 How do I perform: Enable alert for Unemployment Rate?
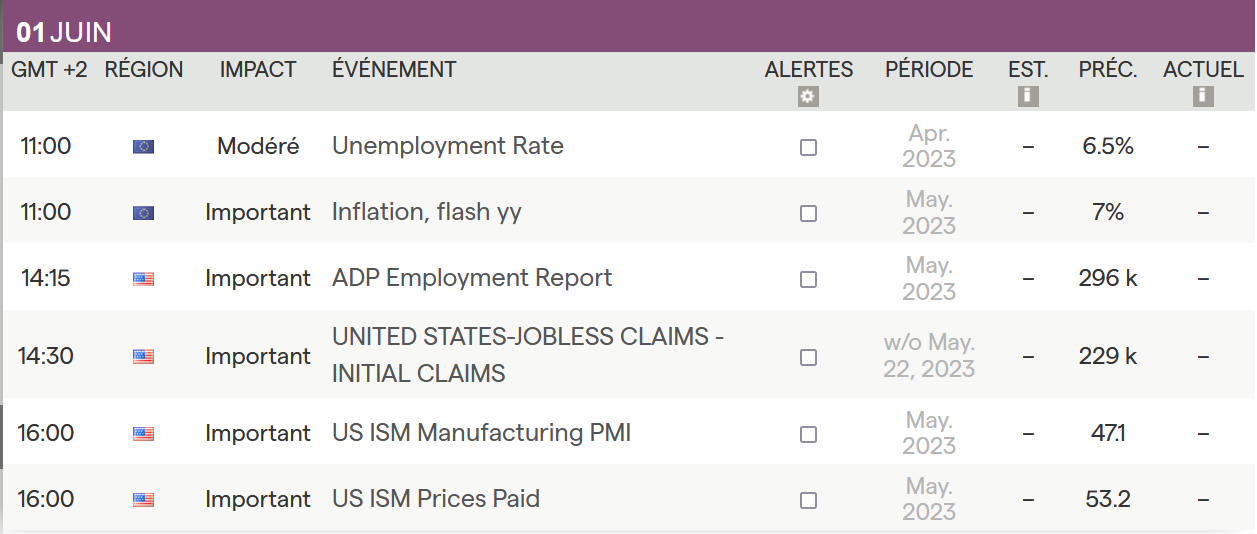[x=808, y=147]
